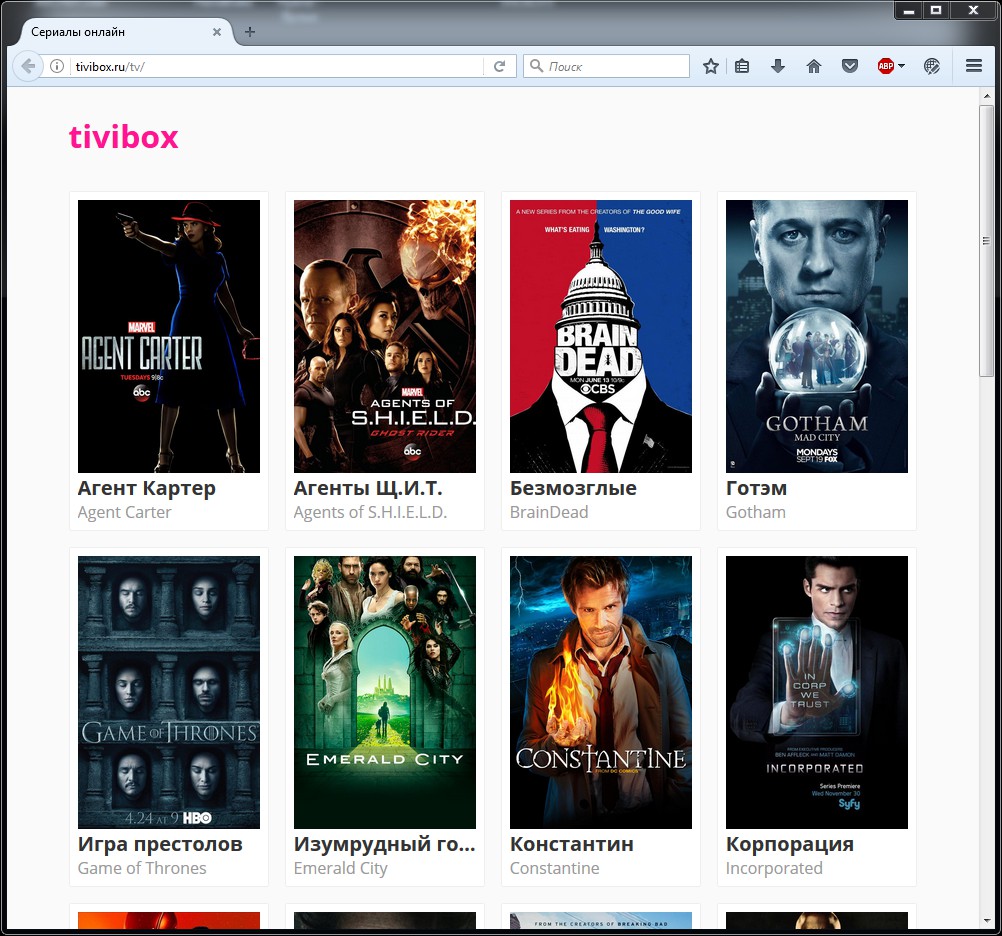Click the Безмозглые title
The height and width of the screenshot is (936, 1002).
tap(573, 489)
